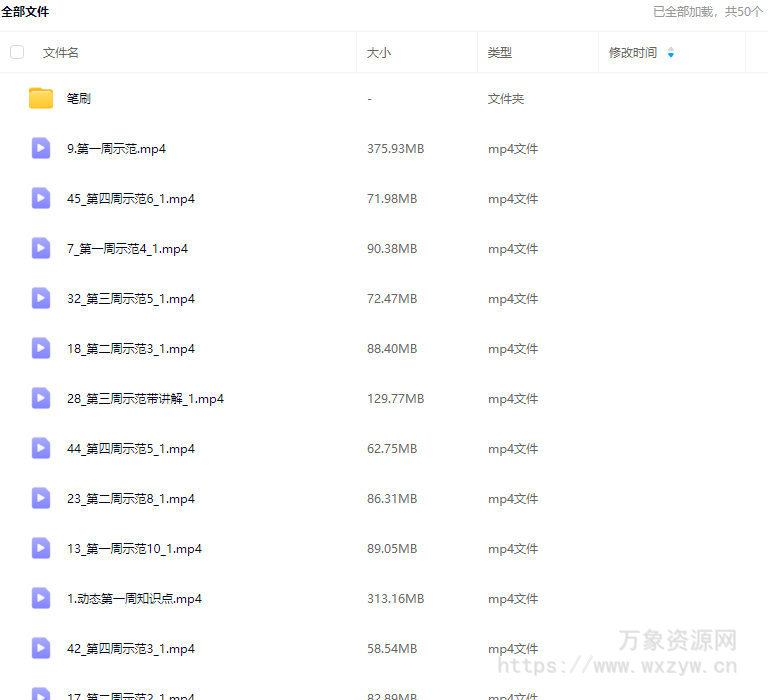Click the 已全部加载，共50个 status text
Image resolution: width=768 pixels, height=700 pixels.
coord(708,11)
